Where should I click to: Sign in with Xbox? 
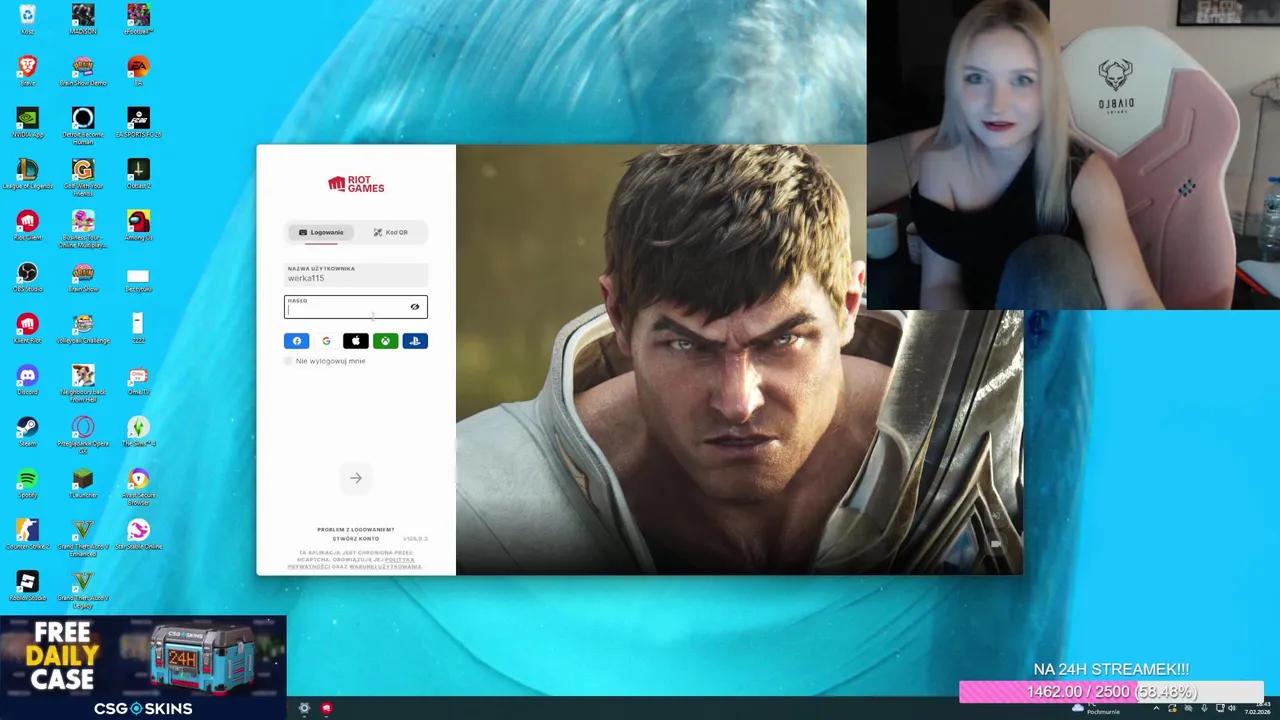(385, 341)
